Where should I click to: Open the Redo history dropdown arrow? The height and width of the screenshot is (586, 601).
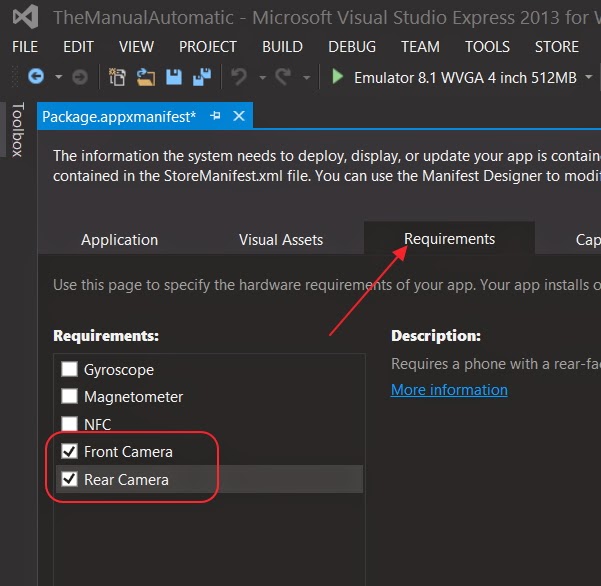tap(306, 78)
